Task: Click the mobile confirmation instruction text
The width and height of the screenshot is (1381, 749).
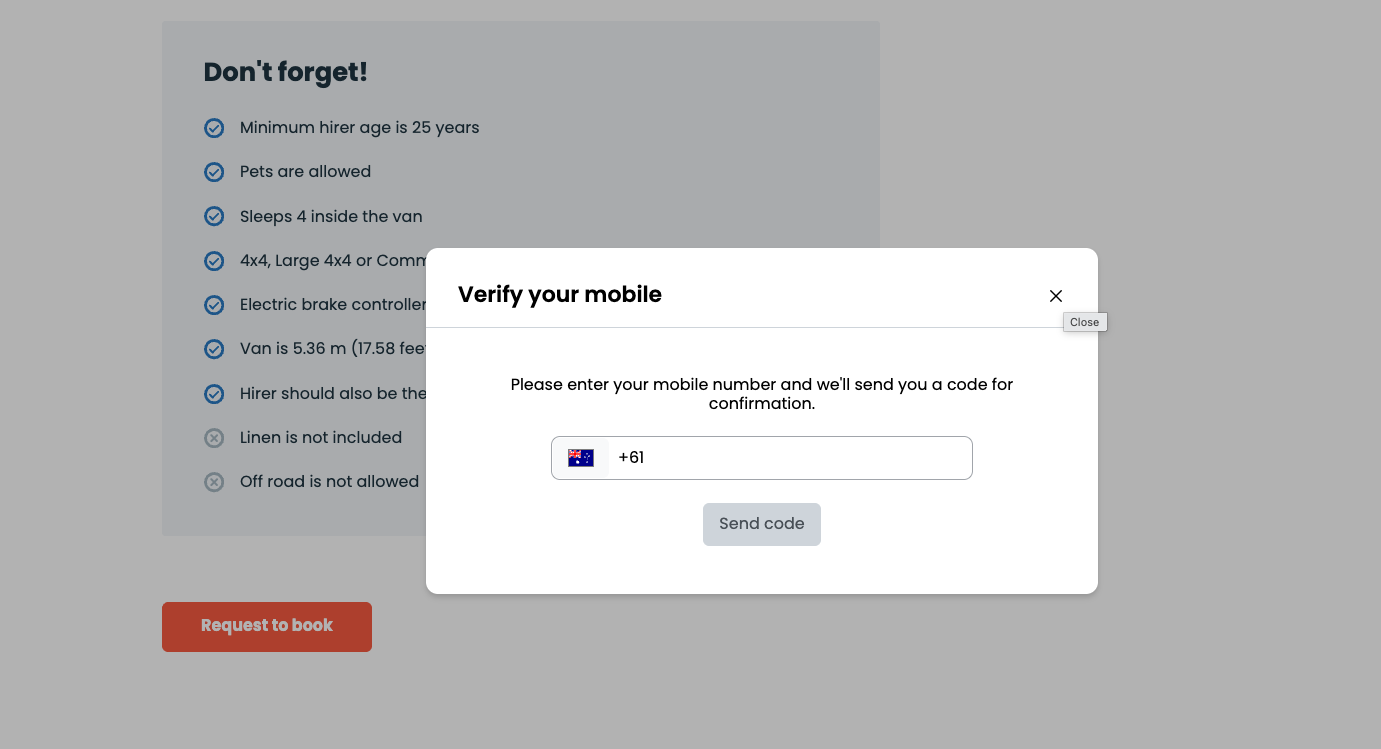Action: click(x=761, y=394)
